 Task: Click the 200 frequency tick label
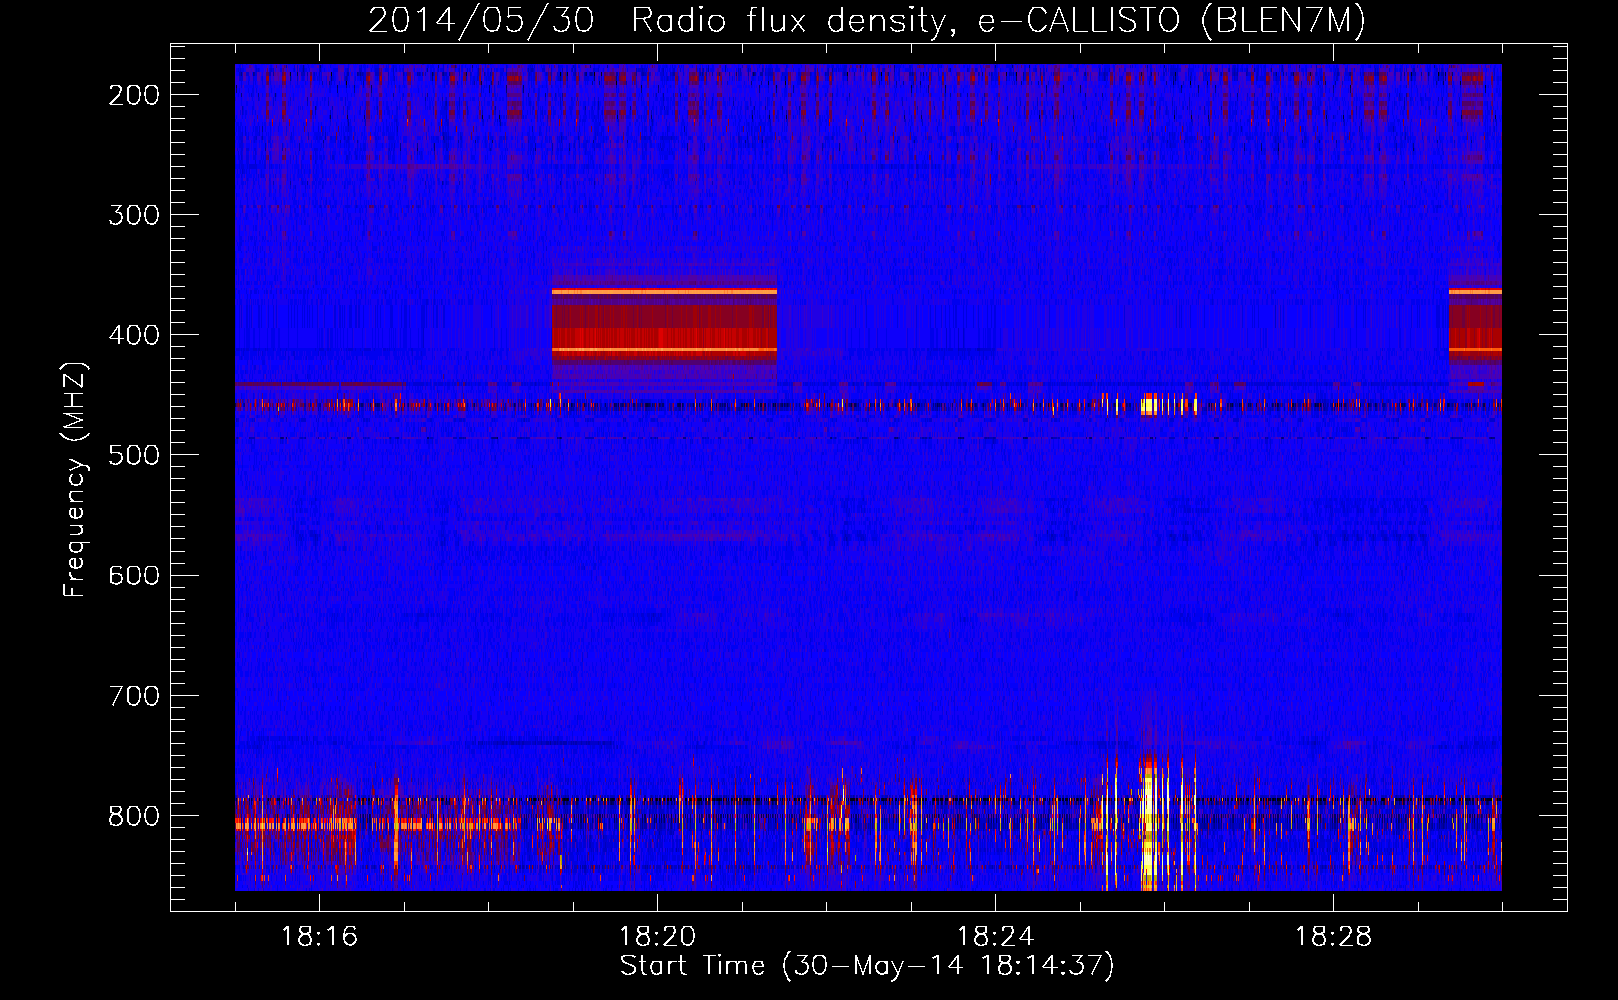(x=133, y=95)
